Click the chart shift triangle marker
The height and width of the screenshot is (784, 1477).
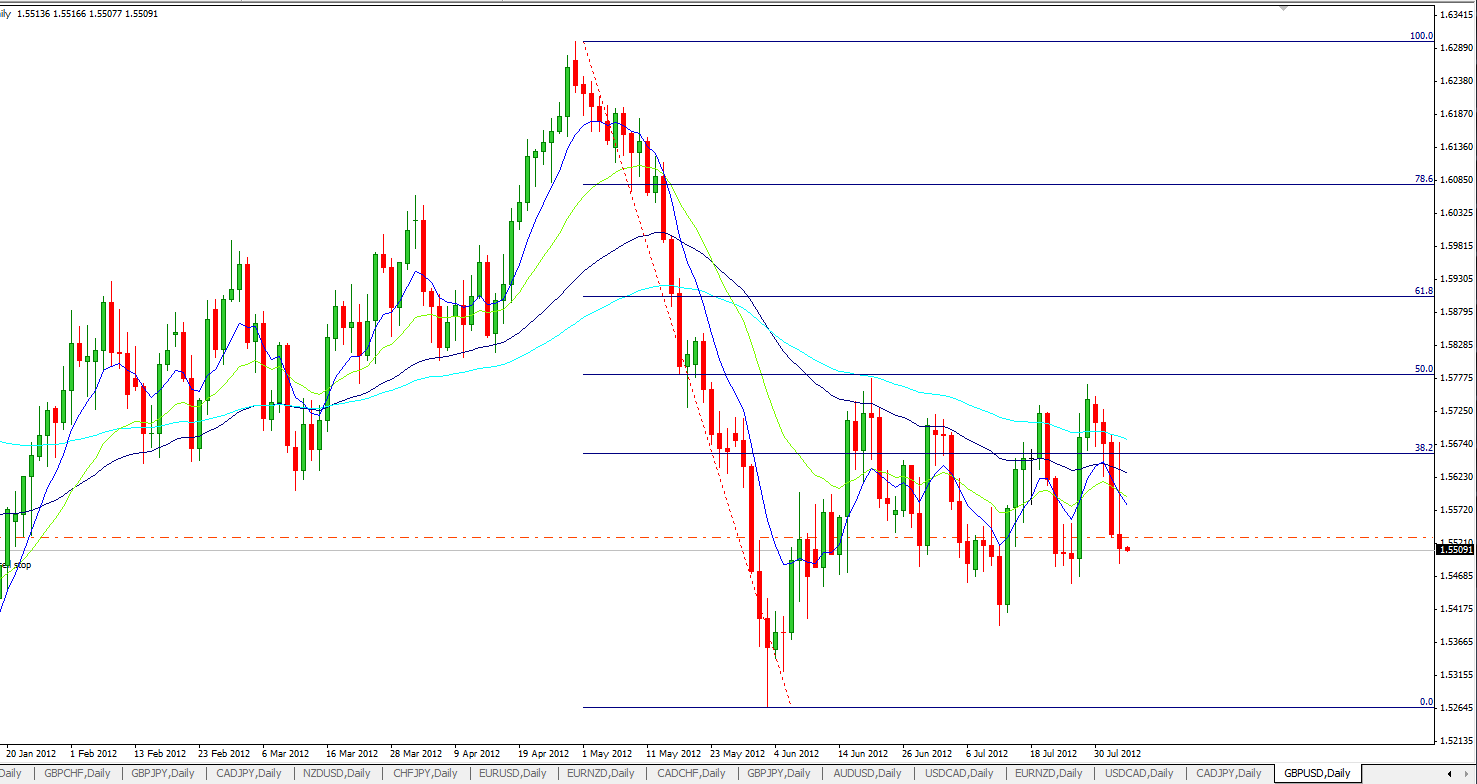1284,8
